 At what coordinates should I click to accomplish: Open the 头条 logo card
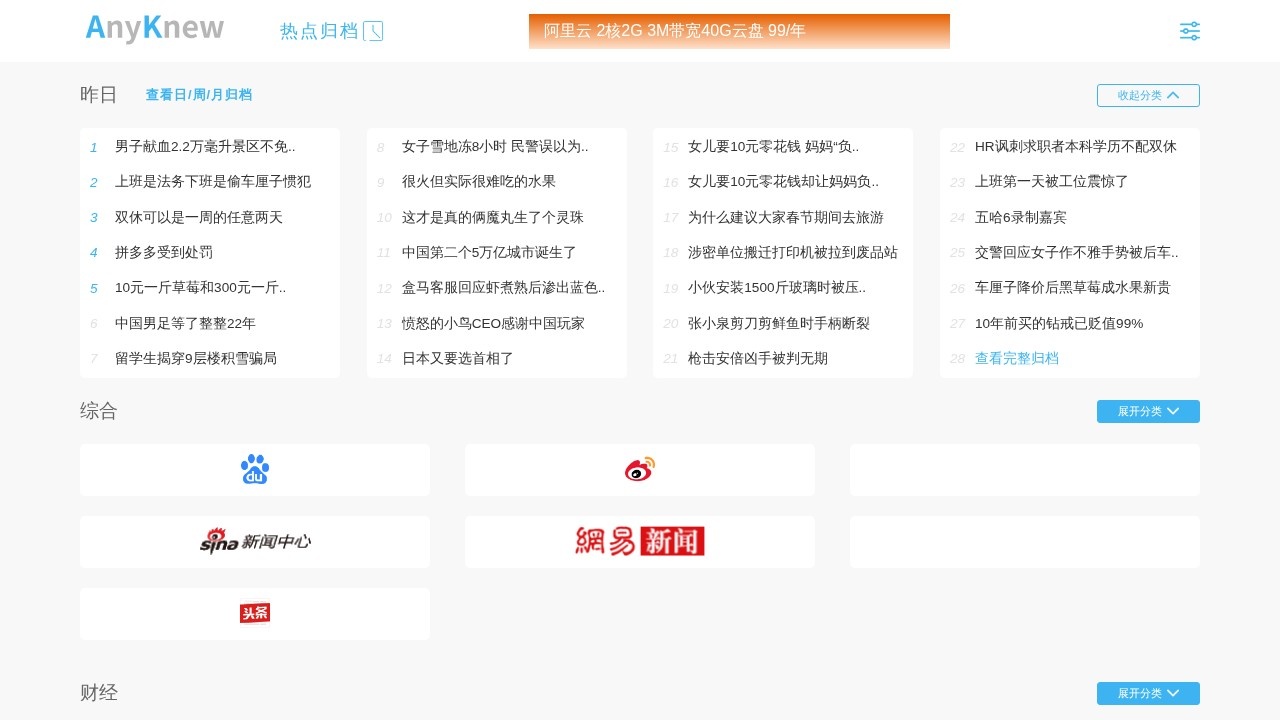click(x=255, y=613)
